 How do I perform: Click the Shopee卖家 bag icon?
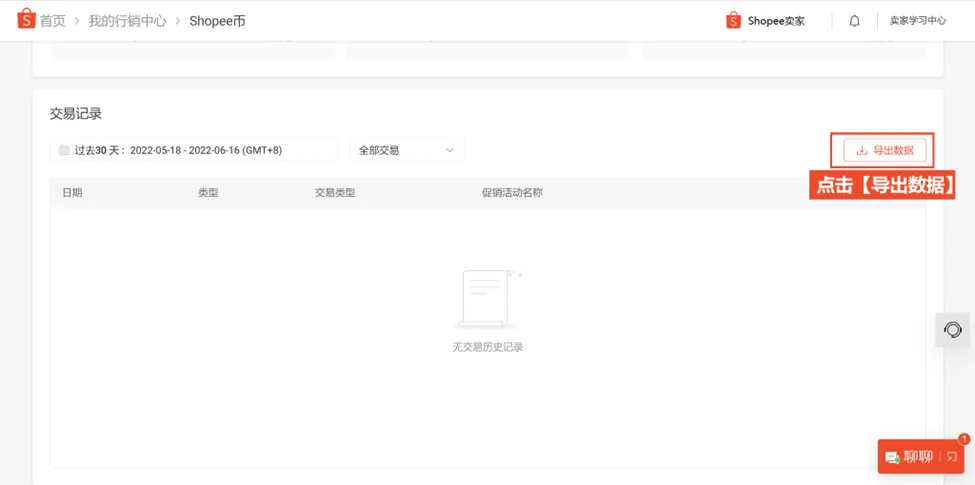tap(734, 21)
